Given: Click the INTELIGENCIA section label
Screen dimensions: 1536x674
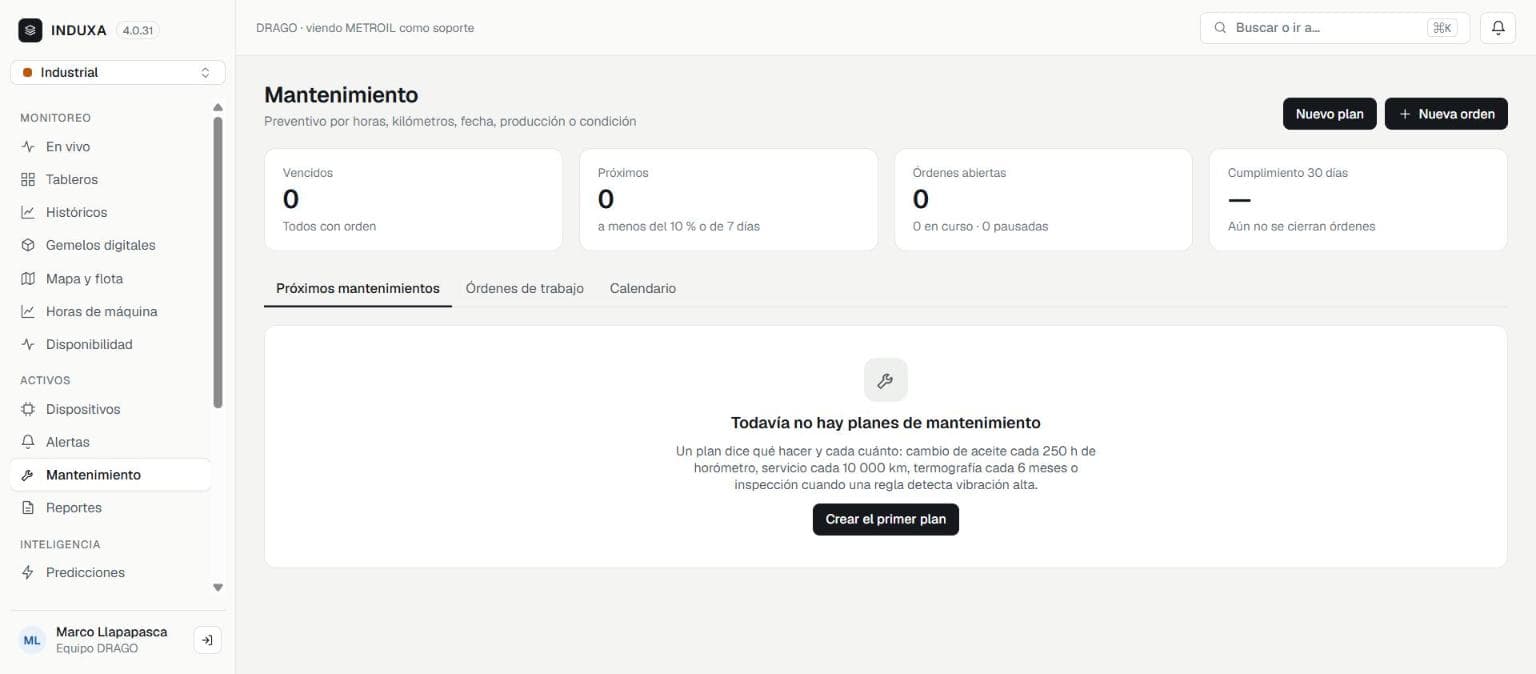Looking at the screenshot, I should 60,545.
